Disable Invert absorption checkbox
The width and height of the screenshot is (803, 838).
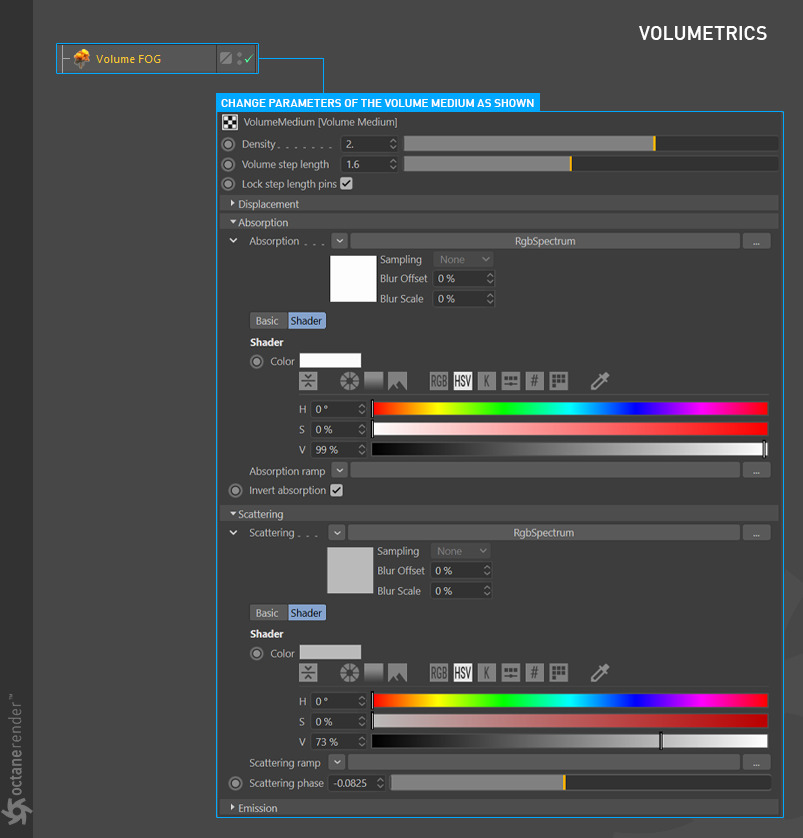(336, 491)
